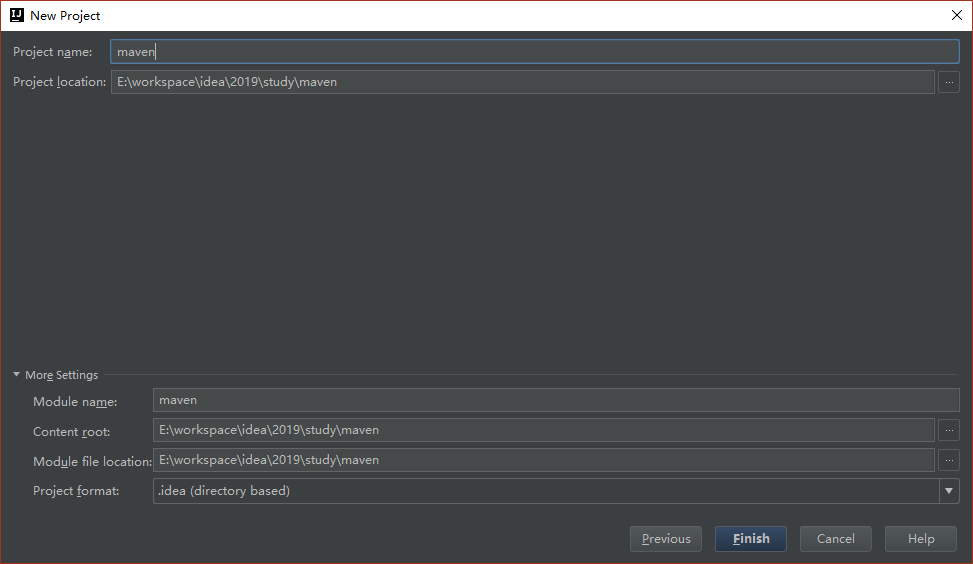Browse for Content root folder

[949, 430]
